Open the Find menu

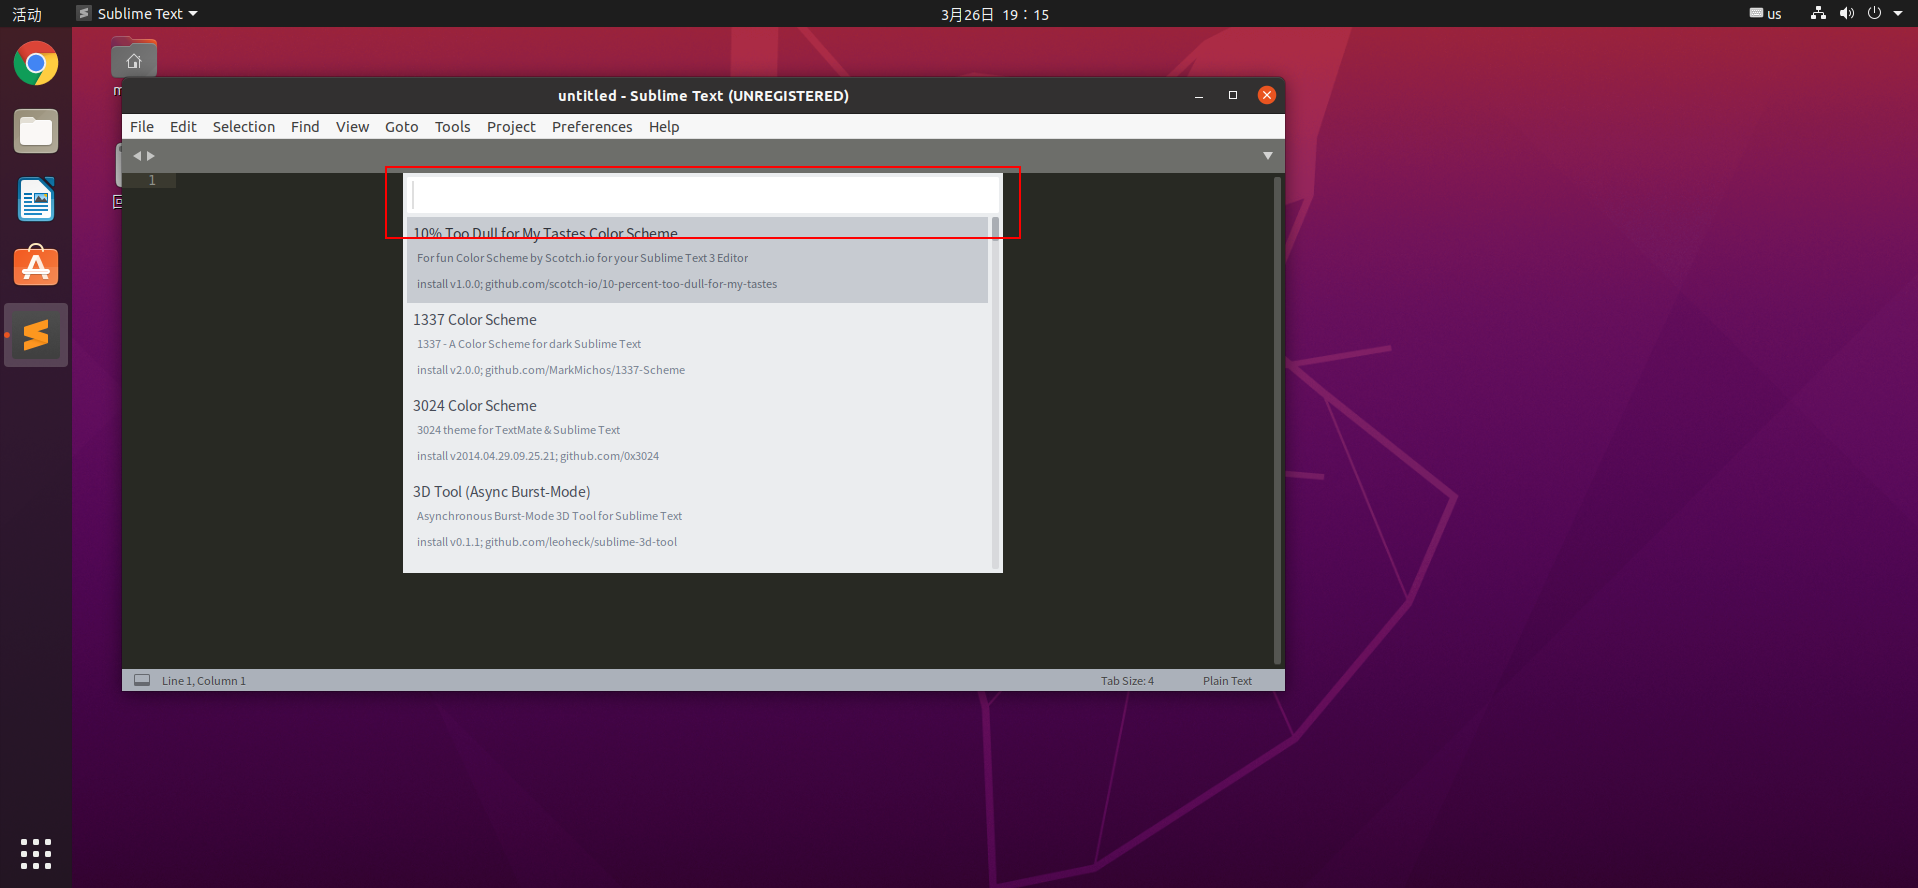tap(305, 127)
